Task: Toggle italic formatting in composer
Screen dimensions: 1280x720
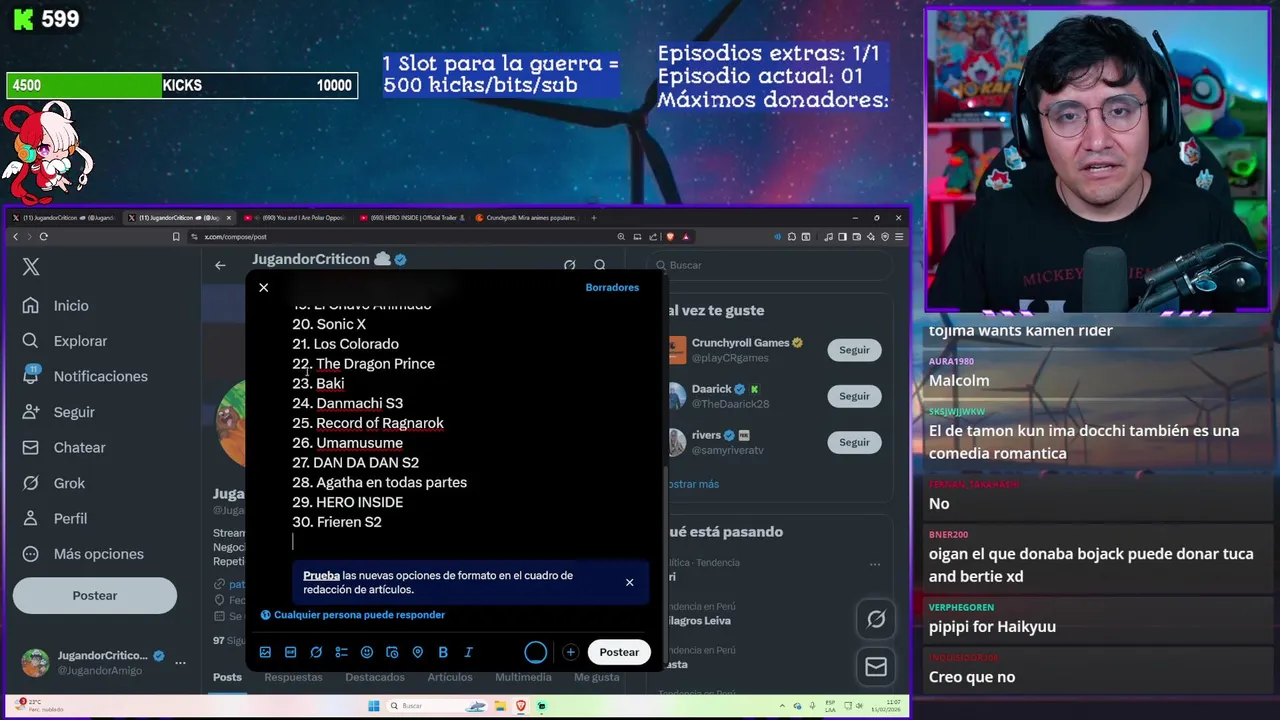Action: 468,652
